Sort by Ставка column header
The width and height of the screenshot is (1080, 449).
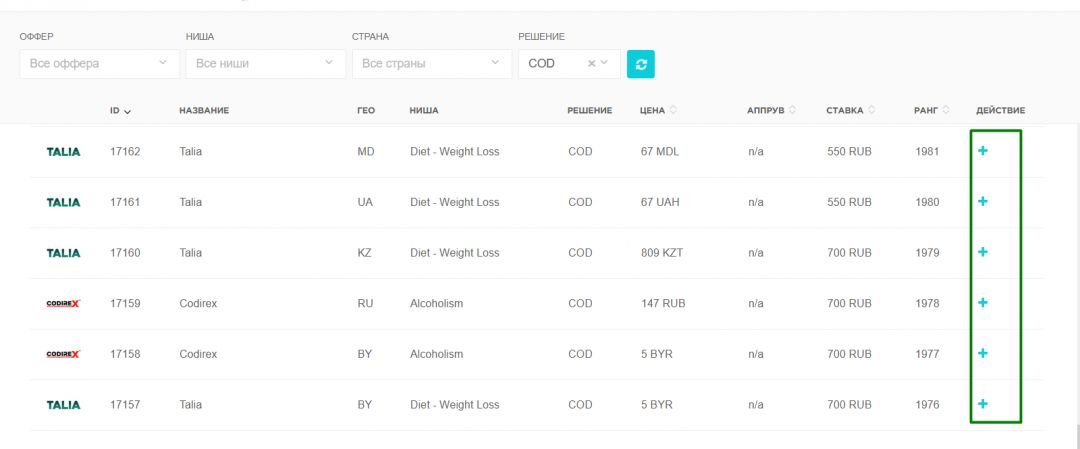851,110
